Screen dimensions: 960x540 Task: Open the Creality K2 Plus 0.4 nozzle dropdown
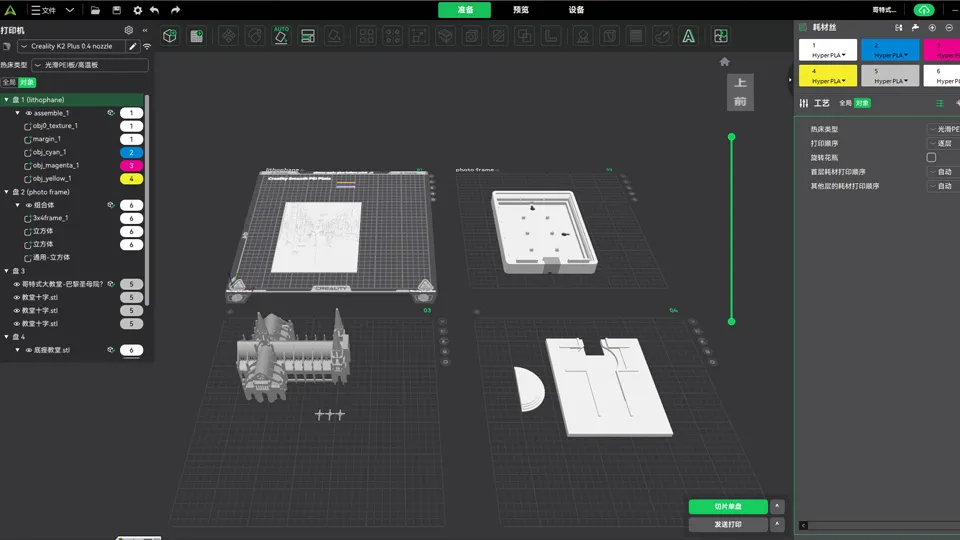pyautogui.click(x=71, y=46)
